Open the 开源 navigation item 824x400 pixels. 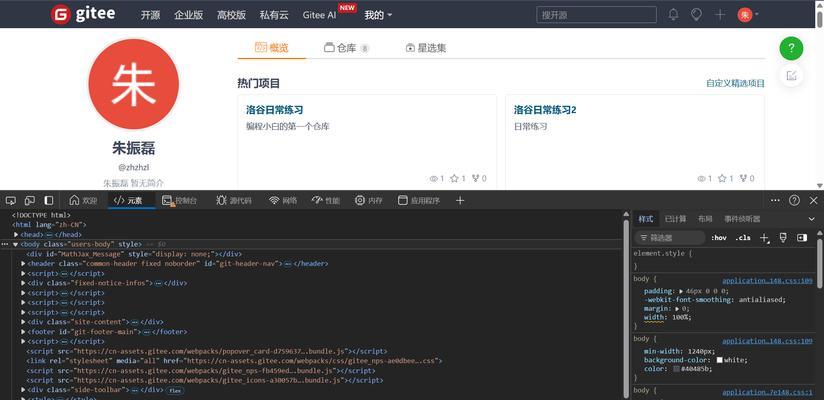point(150,15)
